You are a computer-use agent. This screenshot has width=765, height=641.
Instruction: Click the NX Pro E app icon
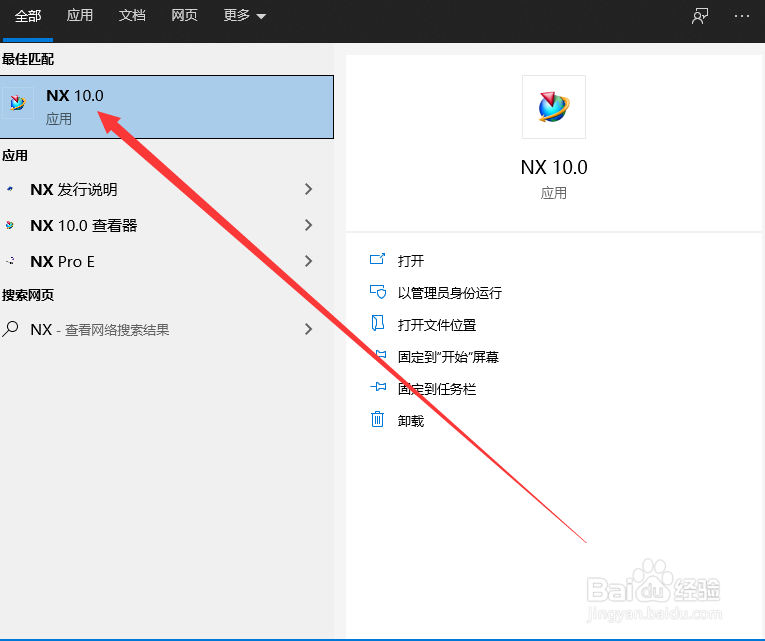coord(10,261)
